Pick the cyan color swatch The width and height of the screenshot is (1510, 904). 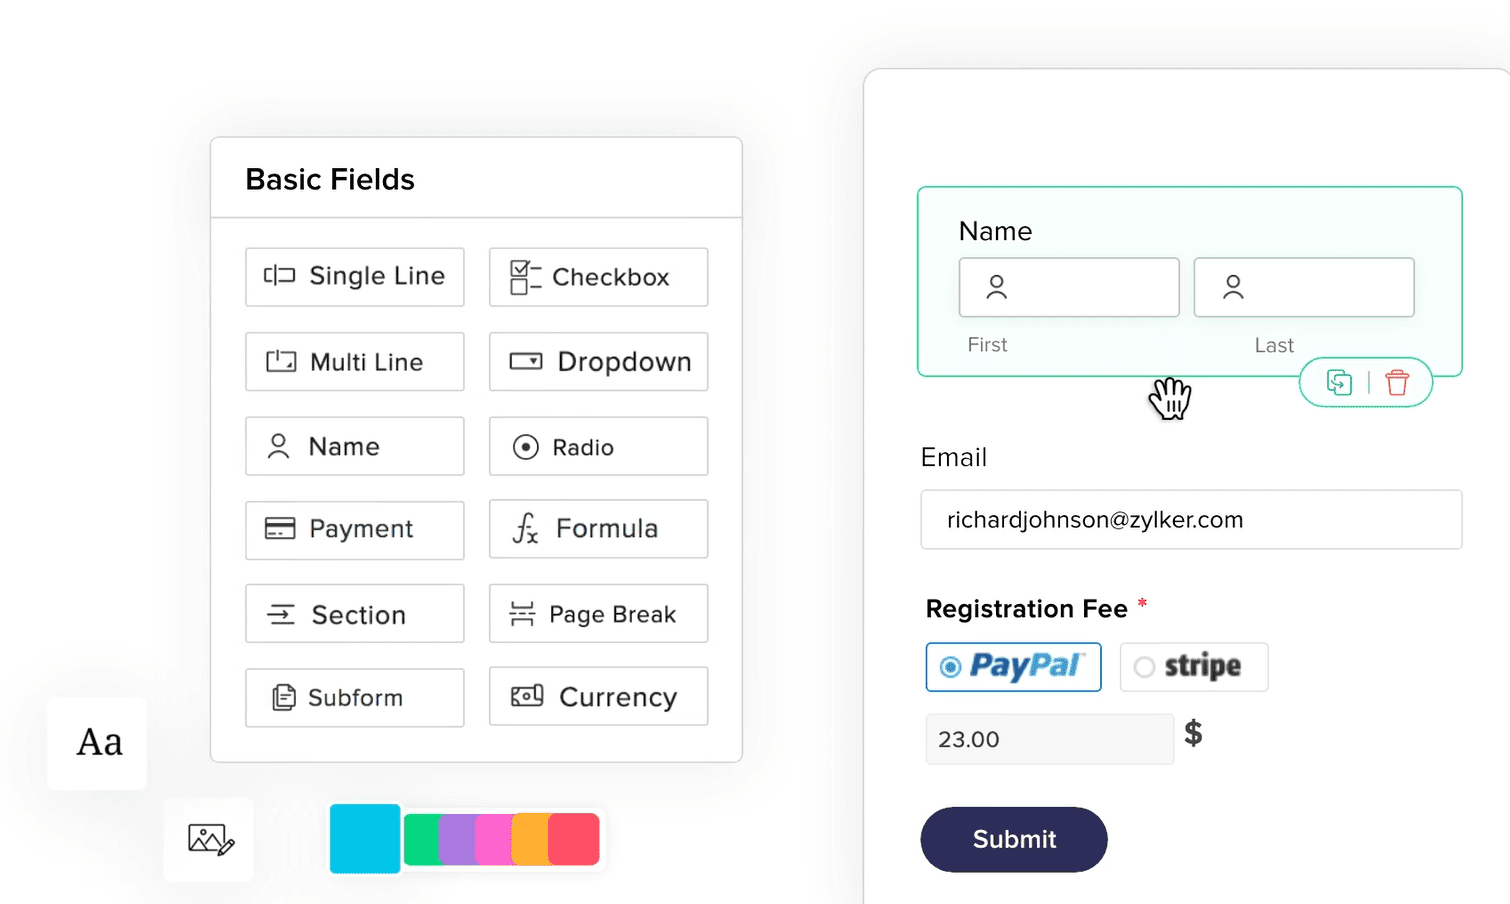365,839
